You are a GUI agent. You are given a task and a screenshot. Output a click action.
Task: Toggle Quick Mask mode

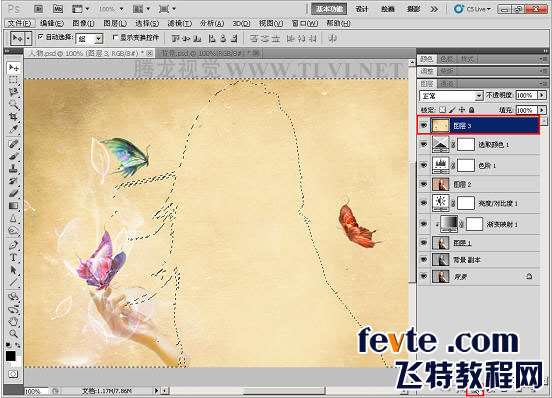13,374
